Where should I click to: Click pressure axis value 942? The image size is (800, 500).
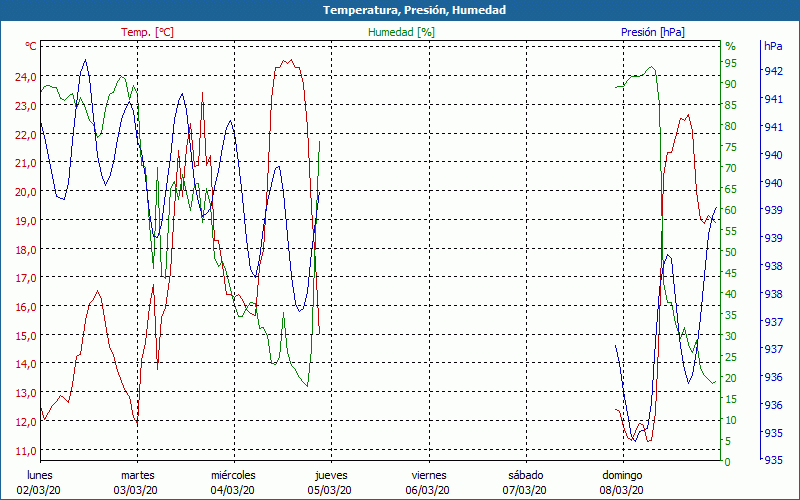[x=773, y=71]
